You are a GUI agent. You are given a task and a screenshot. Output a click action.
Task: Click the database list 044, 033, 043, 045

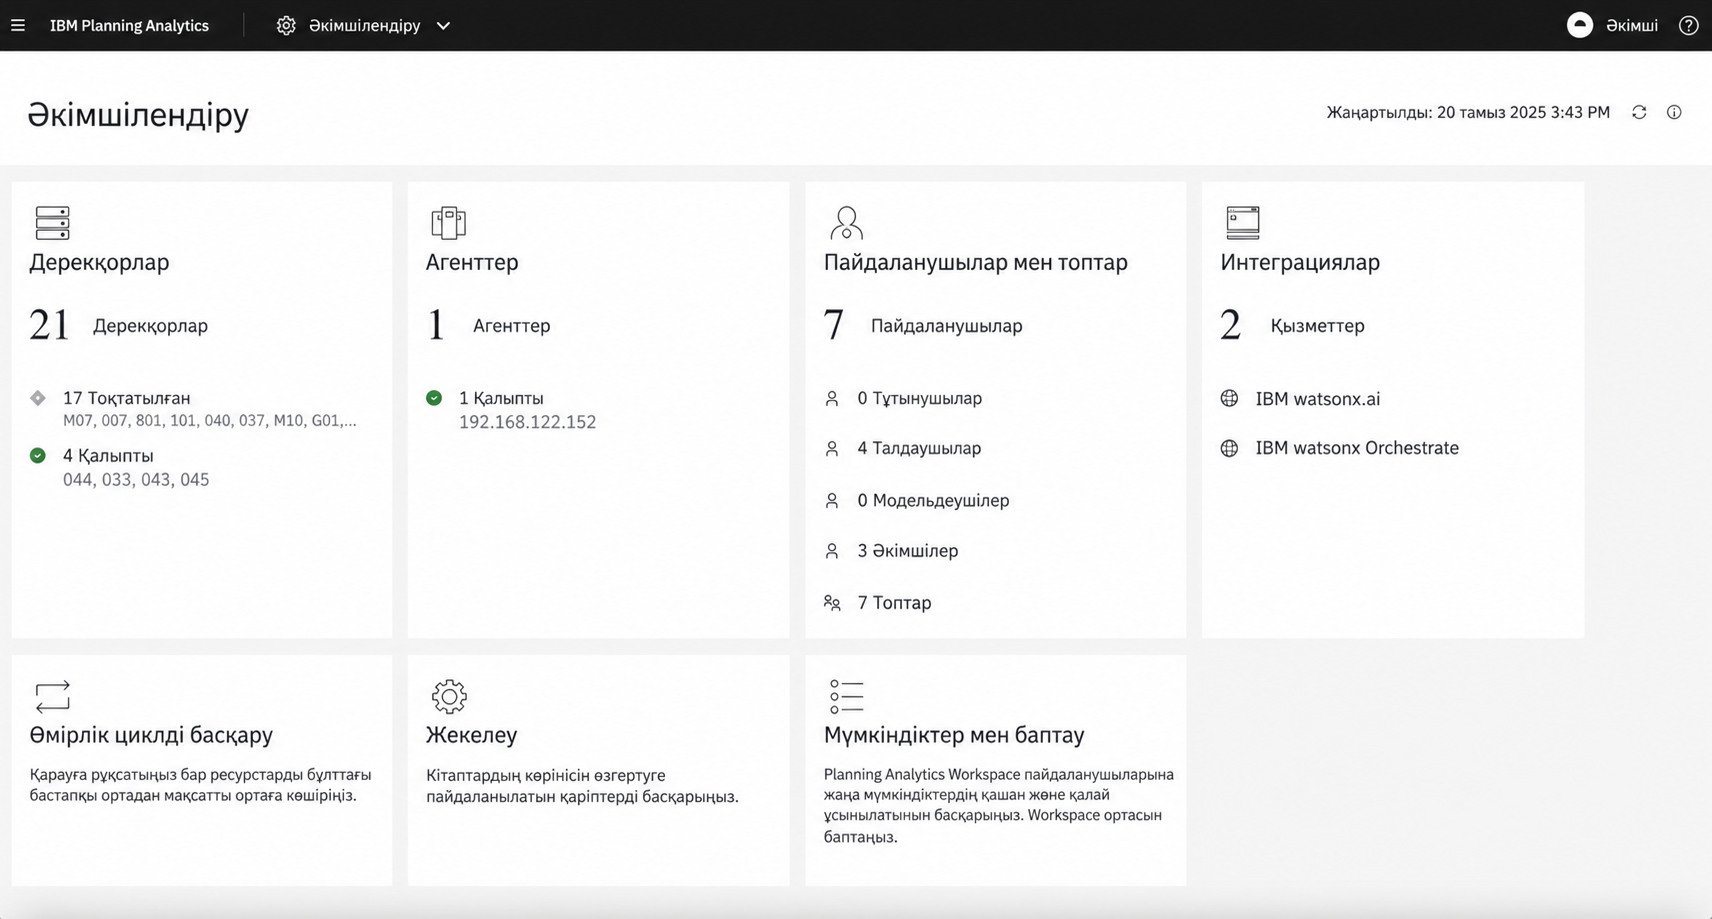pos(136,480)
